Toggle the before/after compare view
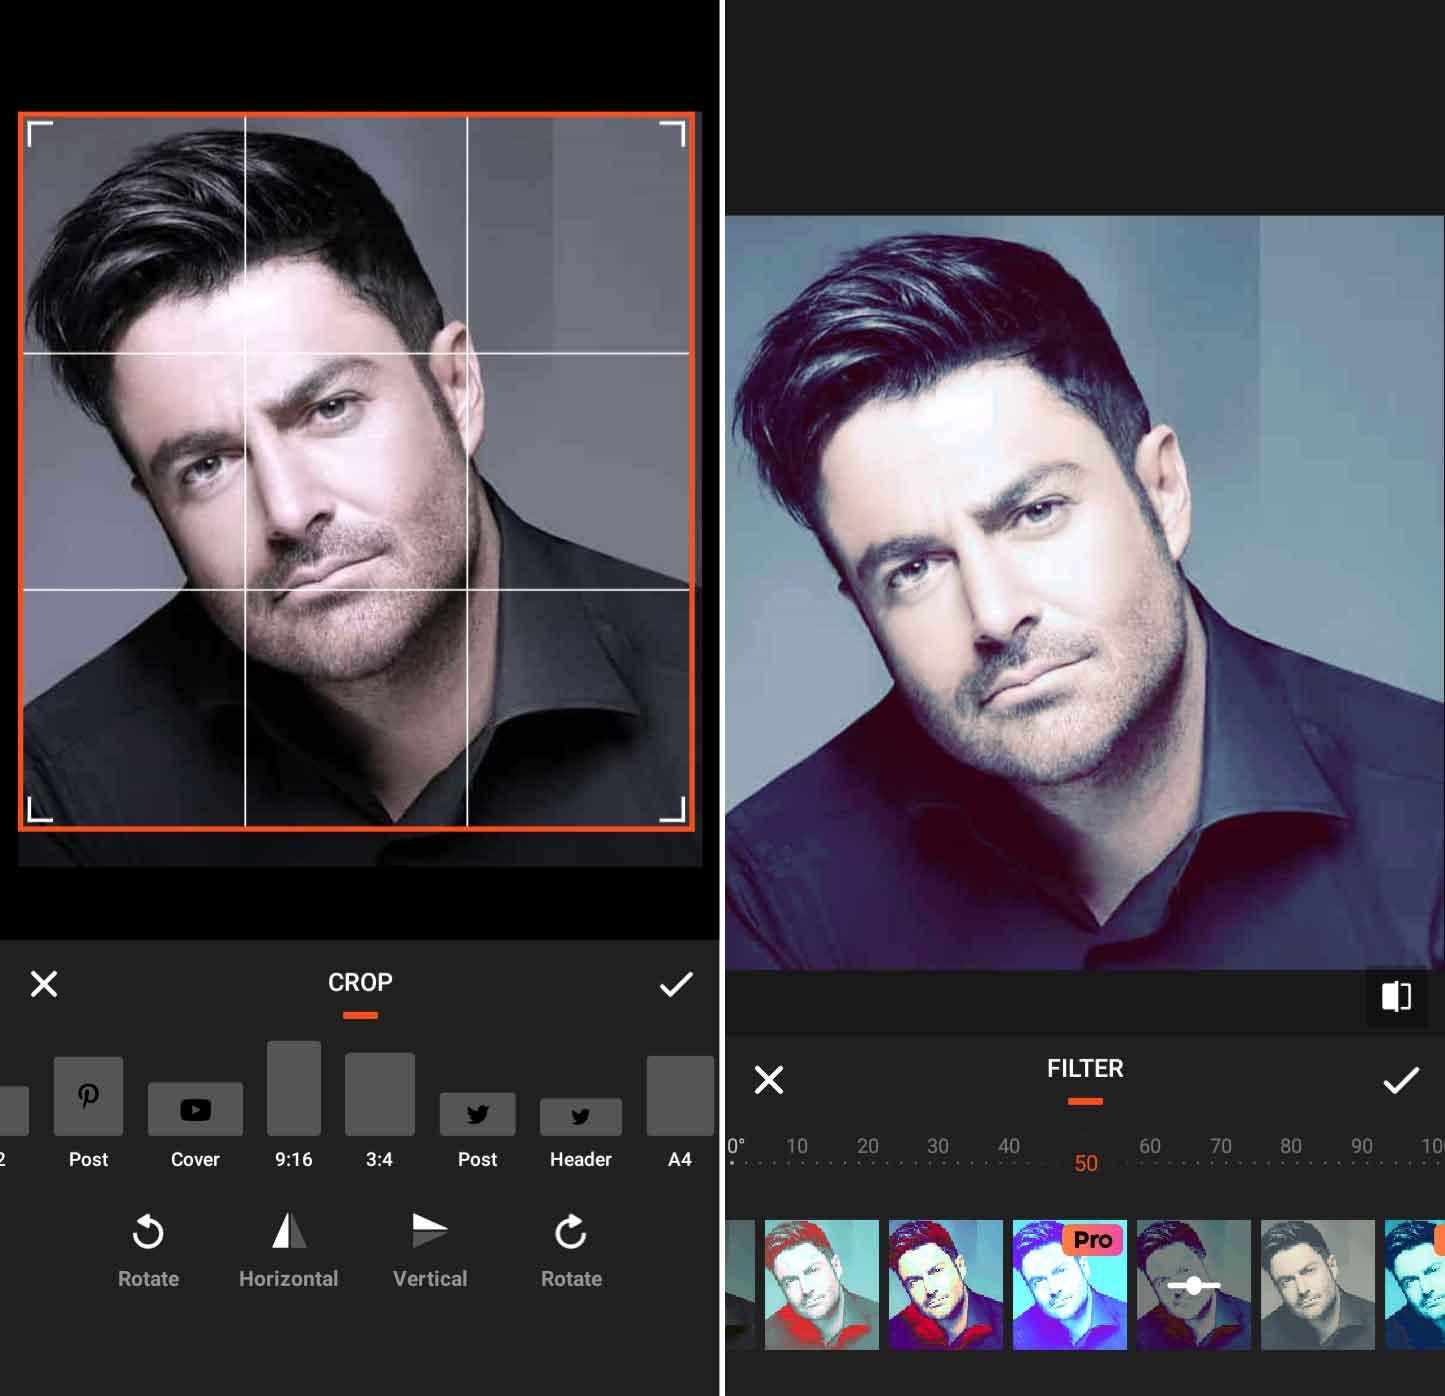This screenshot has height=1396, width=1445. [x=1396, y=996]
